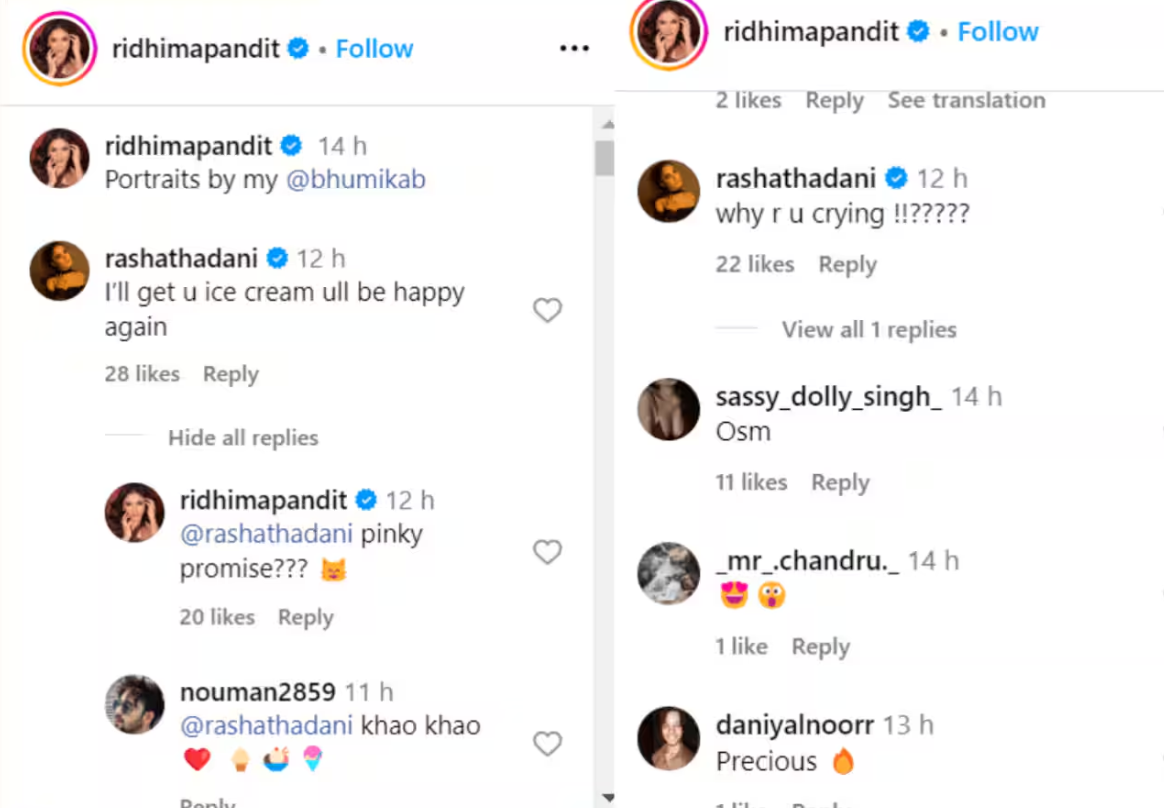
Task: Open sassy_dolly_singh_ profile picture
Action: [669, 409]
